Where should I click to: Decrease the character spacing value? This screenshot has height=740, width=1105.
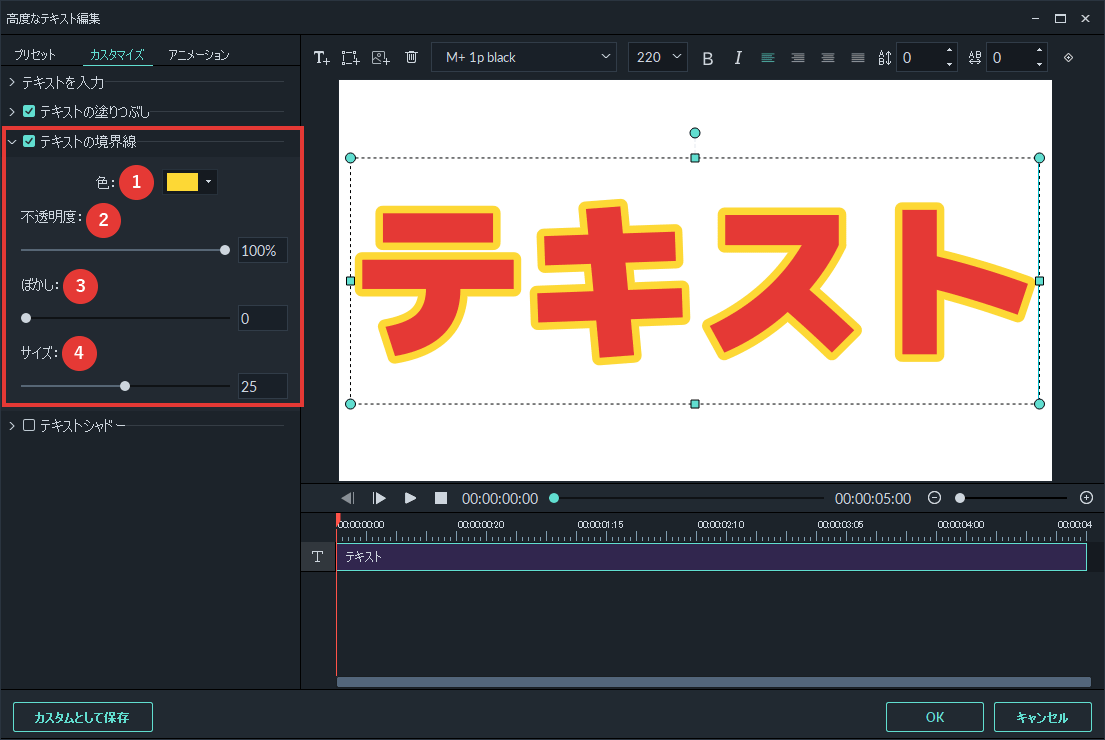coord(1039,65)
